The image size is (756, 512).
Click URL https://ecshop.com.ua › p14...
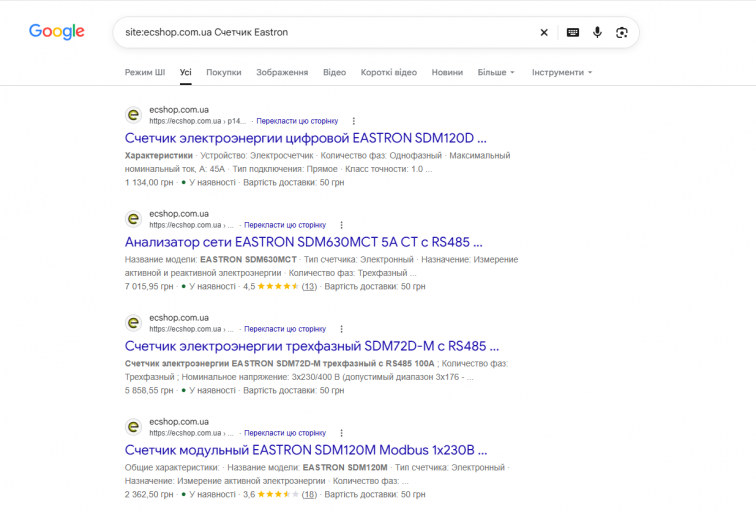(x=198, y=121)
